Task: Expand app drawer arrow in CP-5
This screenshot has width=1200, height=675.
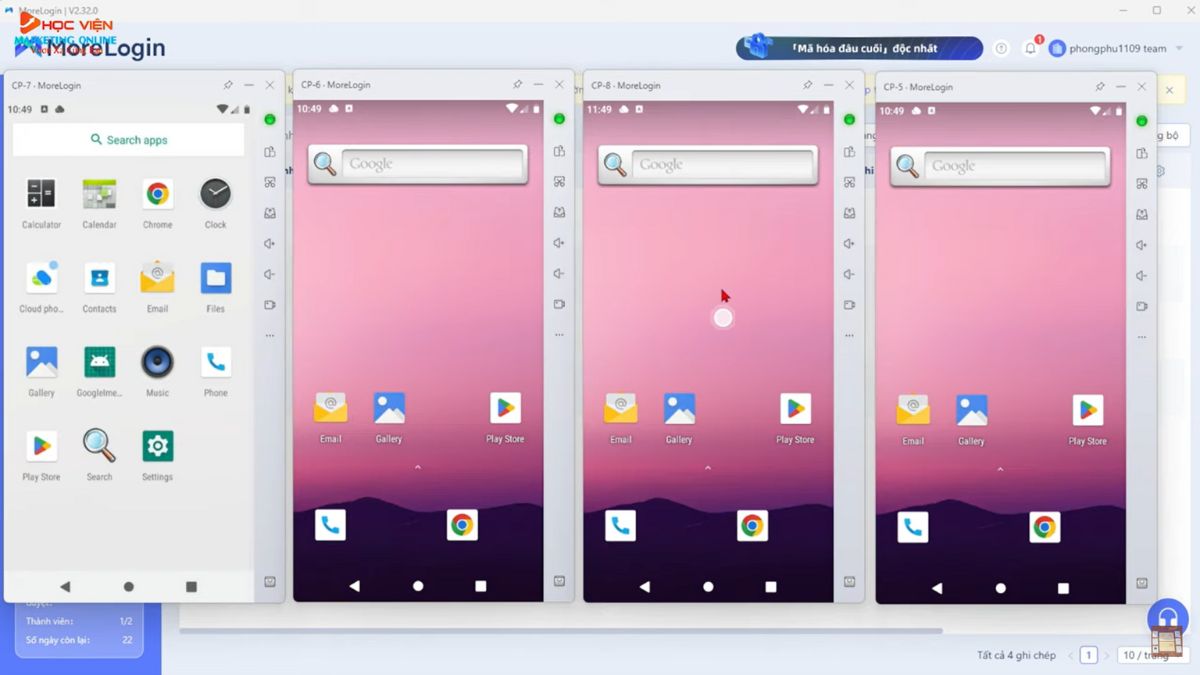Action: [x=1000, y=470]
